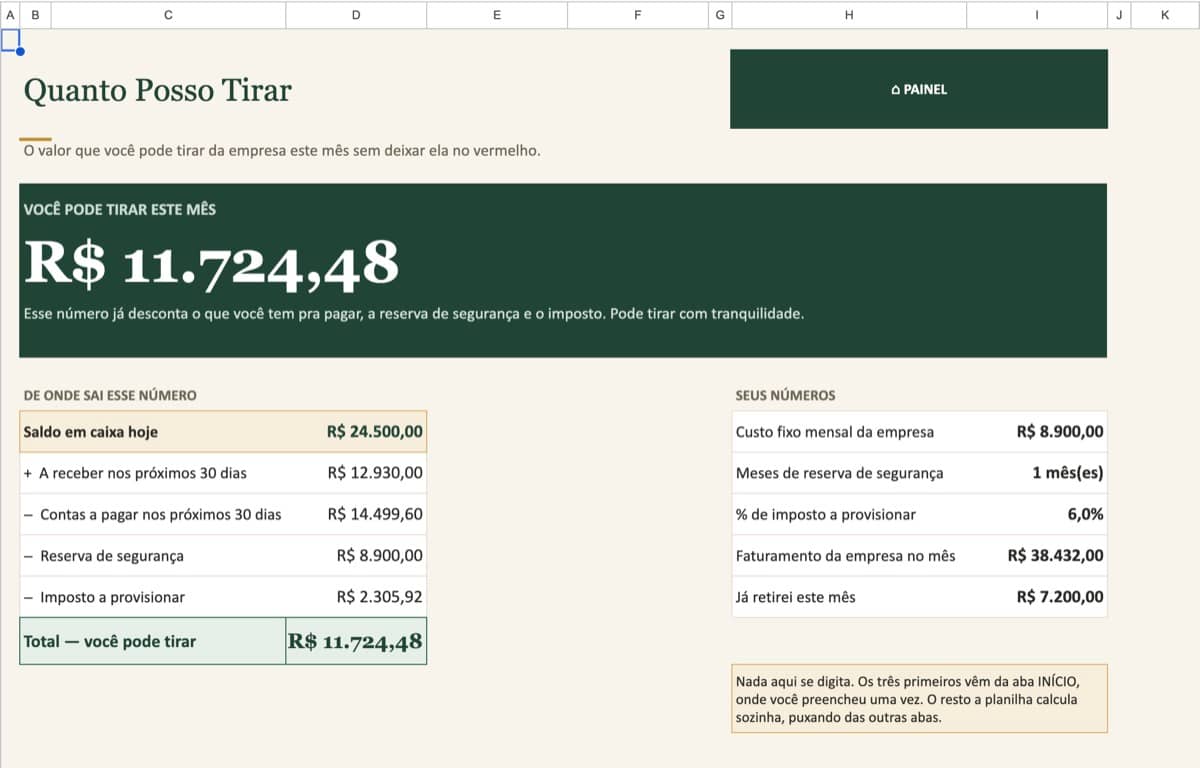
Task: Click the big green R$ 11.724,48 headline figure
Action: coord(211,264)
